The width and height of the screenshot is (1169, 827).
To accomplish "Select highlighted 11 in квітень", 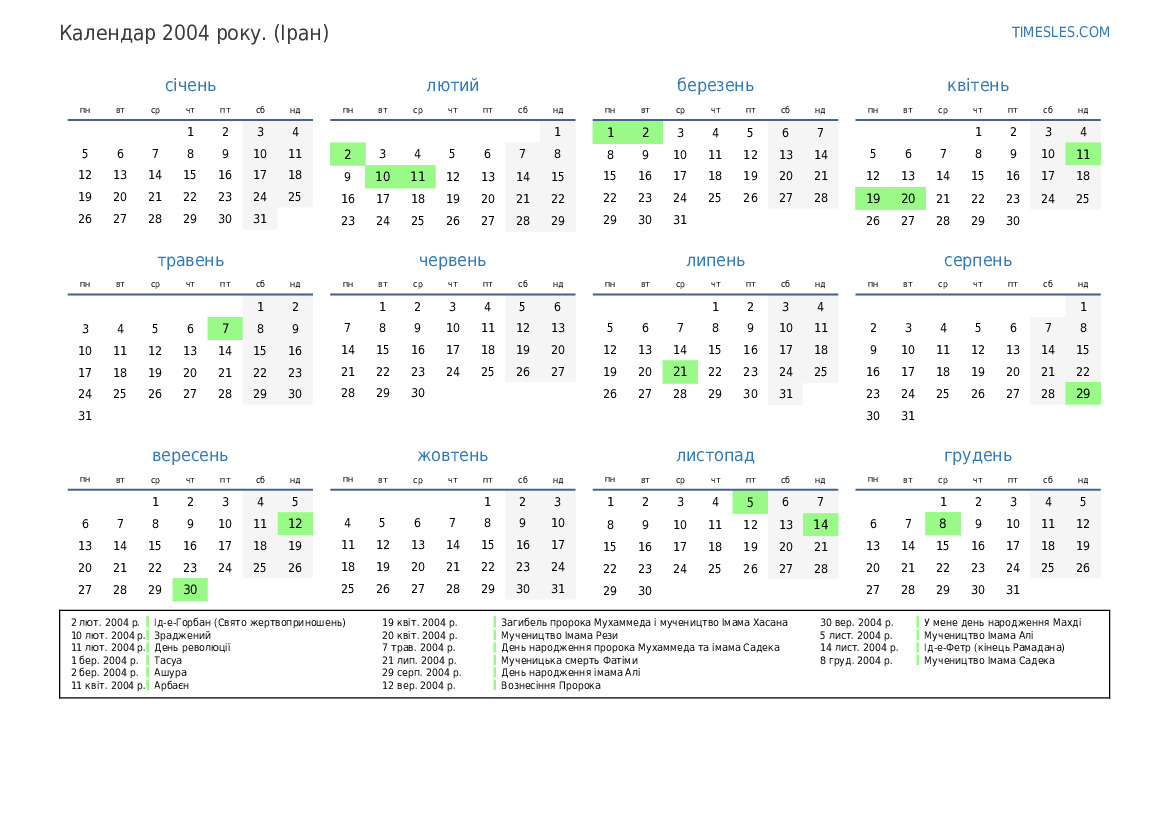I will (x=1083, y=154).
